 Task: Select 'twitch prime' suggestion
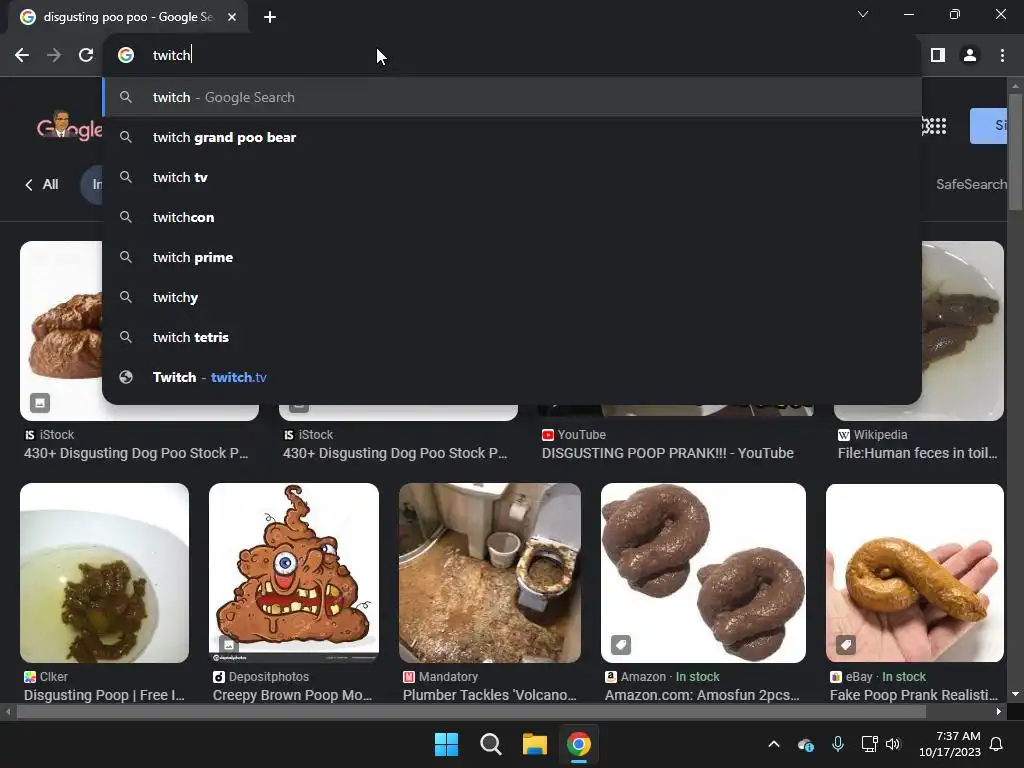(x=512, y=257)
